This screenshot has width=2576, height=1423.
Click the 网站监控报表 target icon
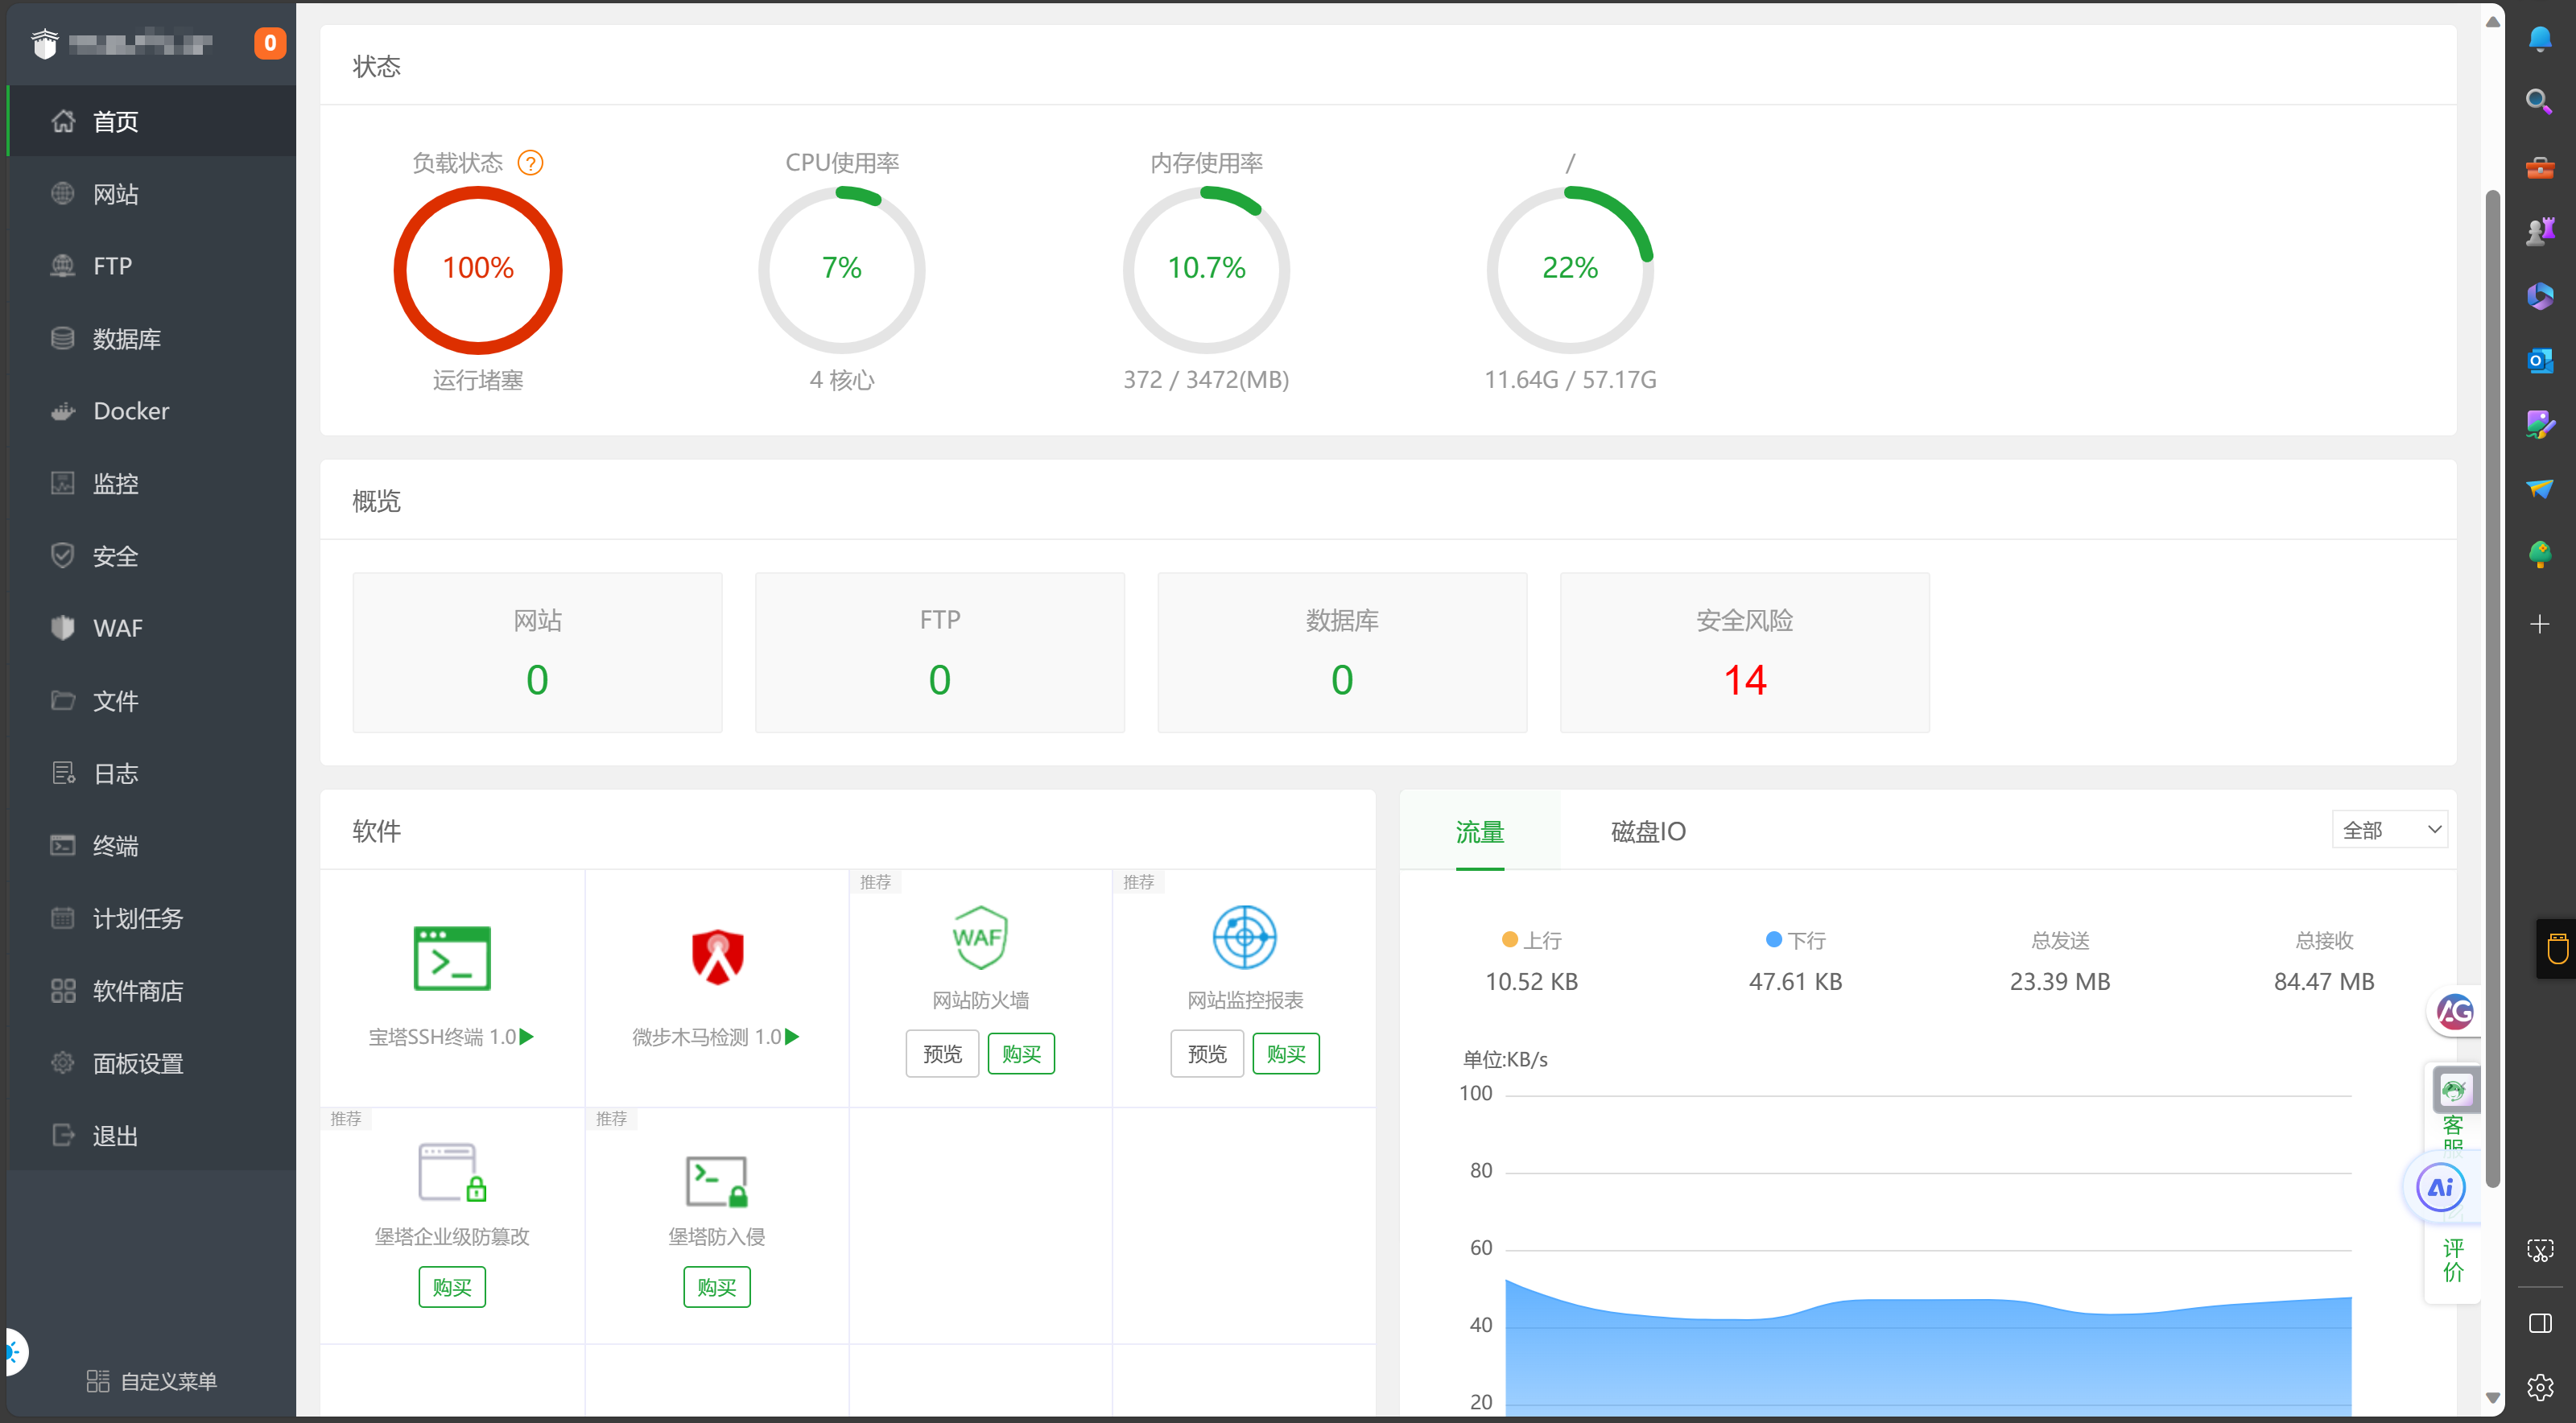pyautogui.click(x=1244, y=937)
